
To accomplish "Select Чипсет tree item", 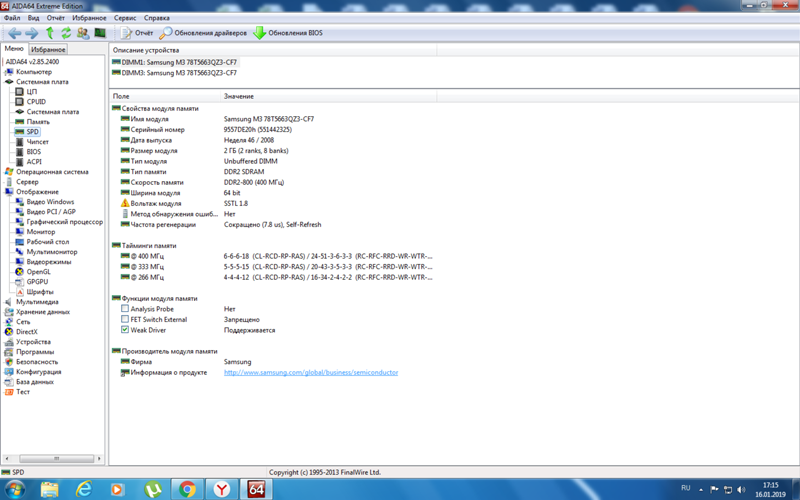I will coord(37,142).
